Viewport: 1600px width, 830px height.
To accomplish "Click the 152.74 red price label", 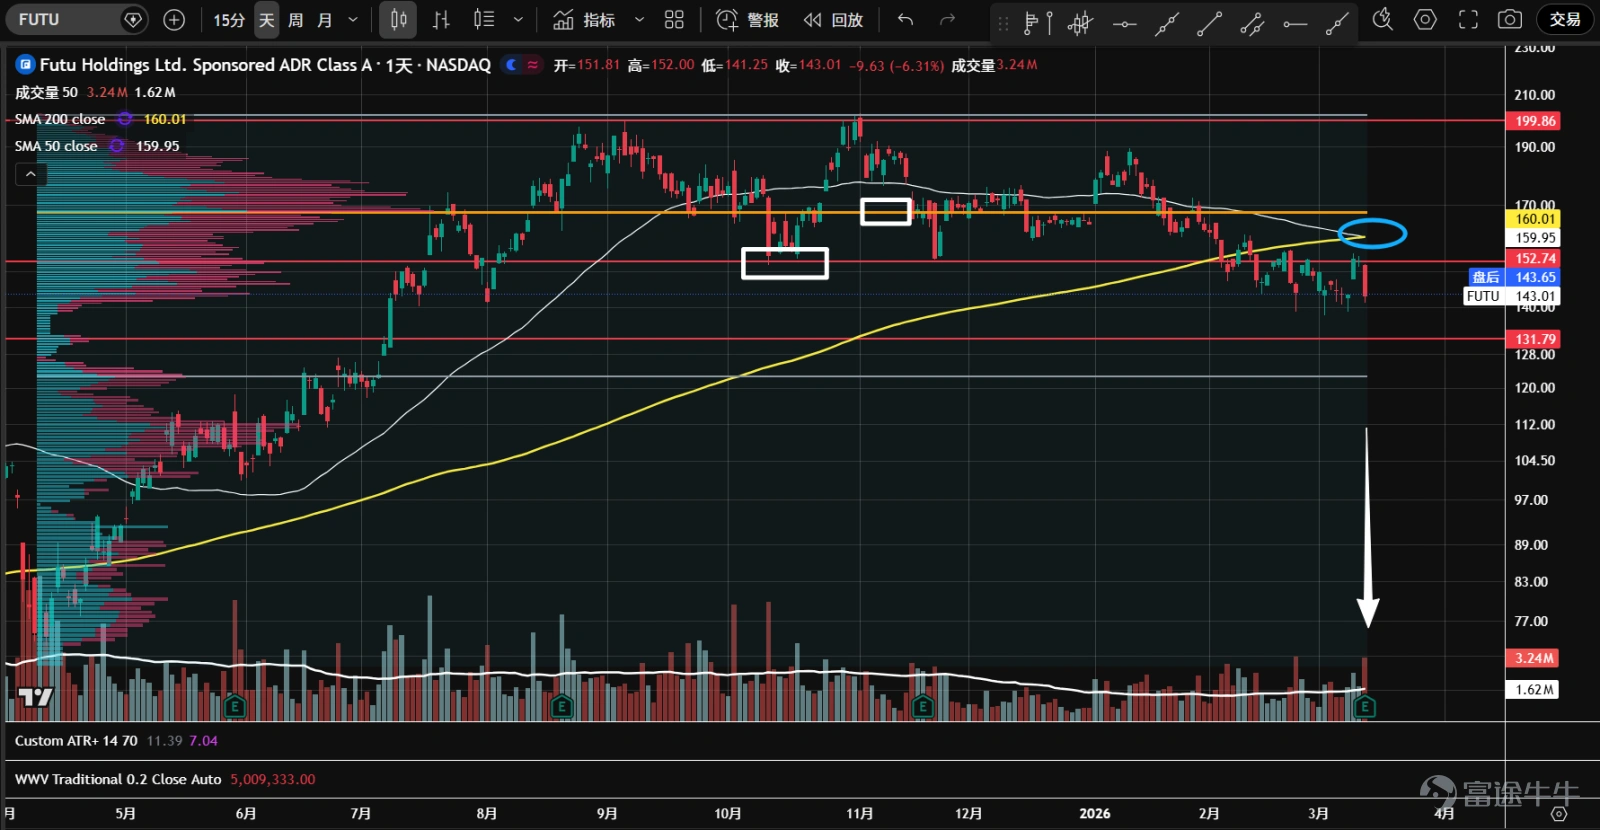I will [x=1534, y=258].
